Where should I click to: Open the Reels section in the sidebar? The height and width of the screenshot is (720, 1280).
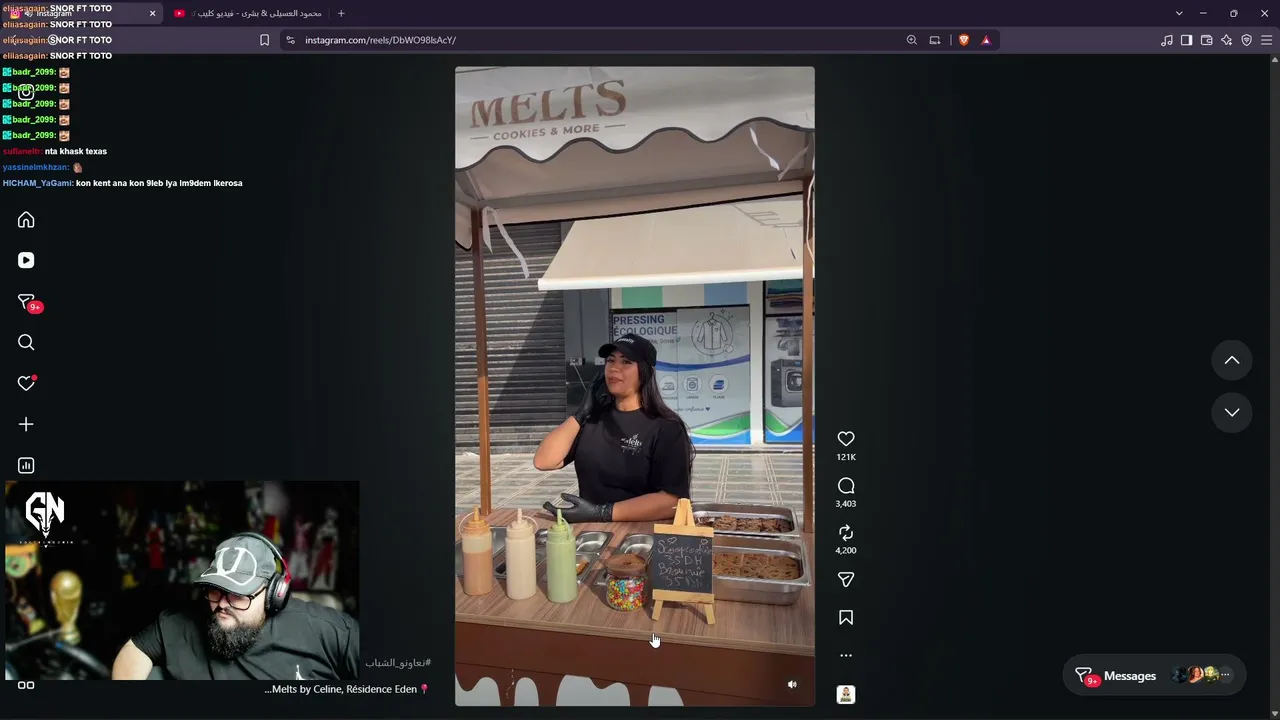pos(26,260)
